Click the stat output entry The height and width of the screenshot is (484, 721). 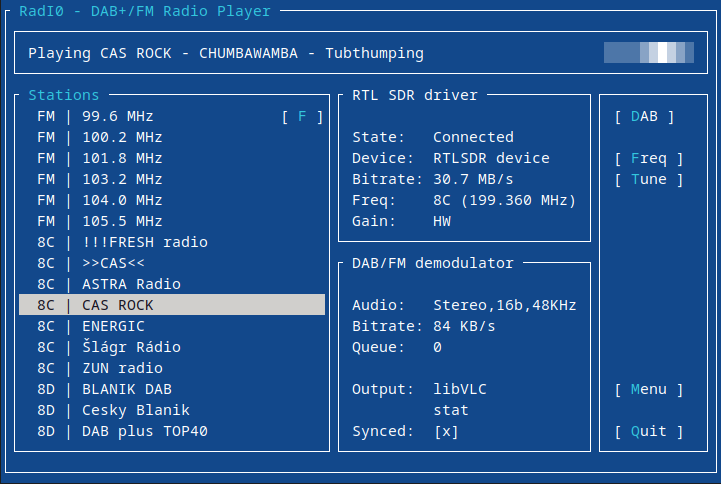coord(451,410)
